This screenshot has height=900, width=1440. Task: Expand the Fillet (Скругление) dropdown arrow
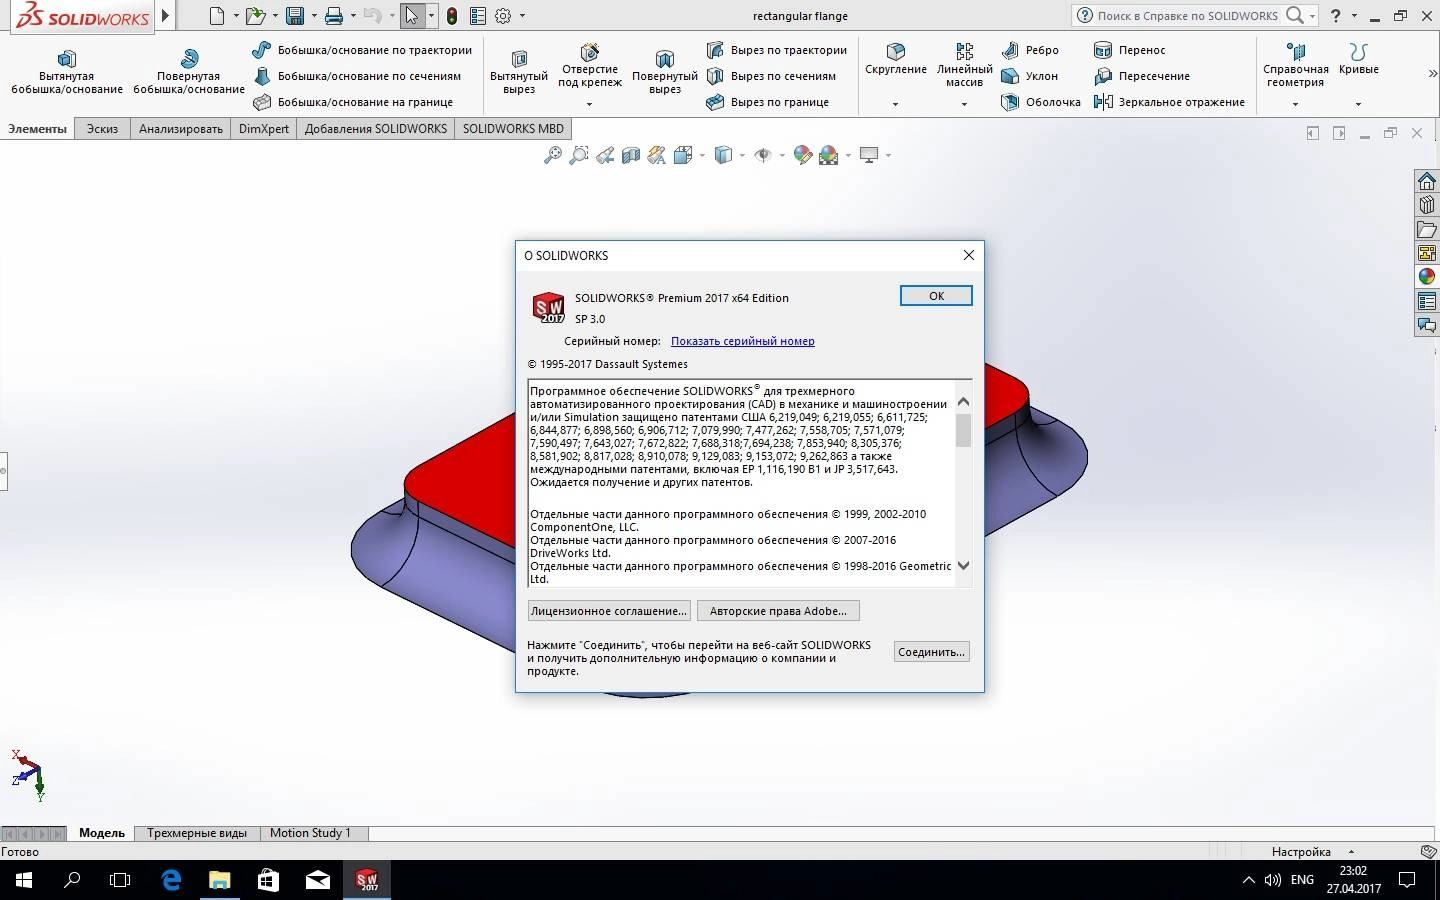(x=895, y=104)
